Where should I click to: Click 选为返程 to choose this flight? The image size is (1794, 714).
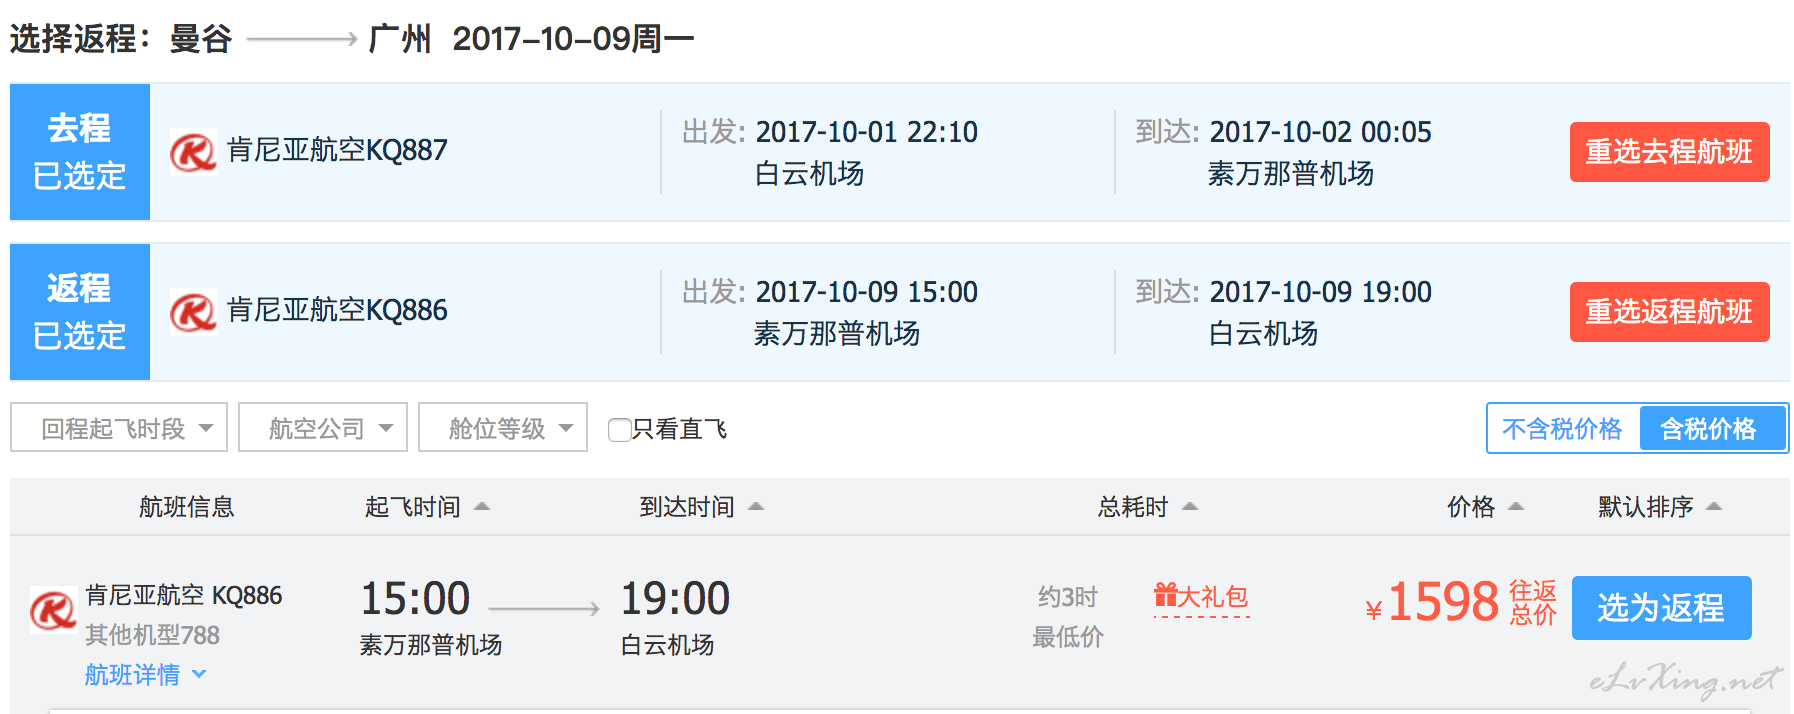[x=1661, y=608]
